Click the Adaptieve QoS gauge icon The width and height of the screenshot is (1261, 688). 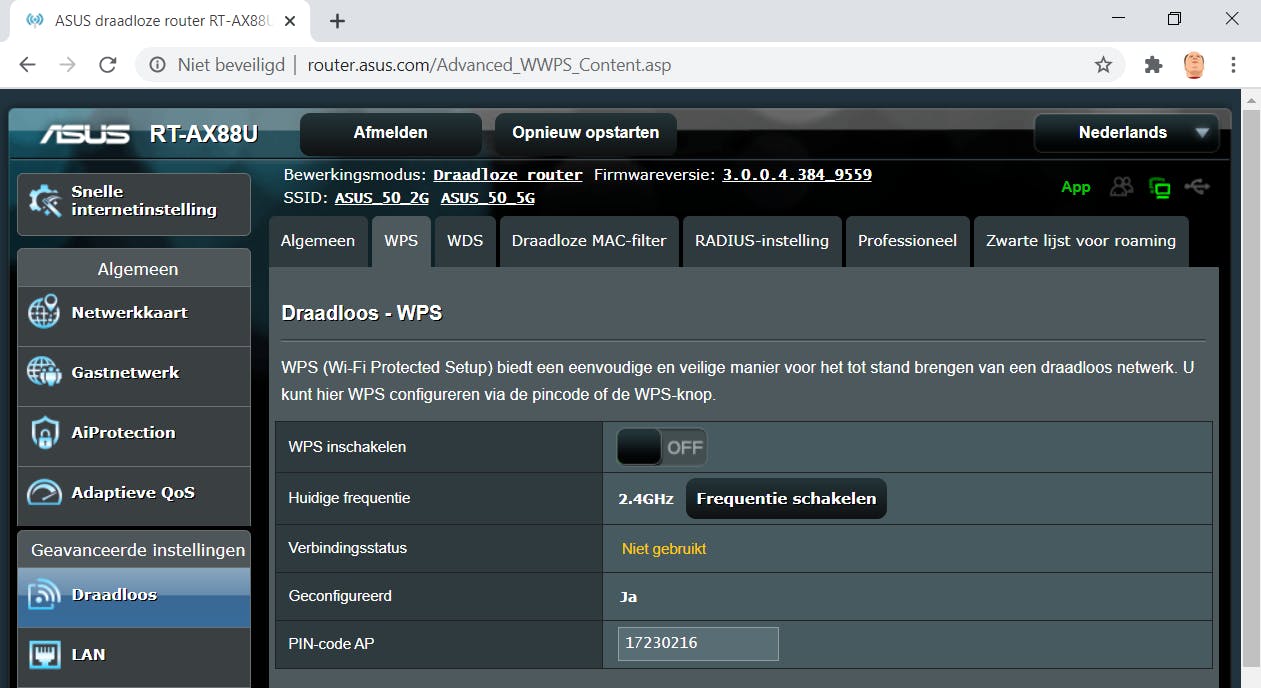pos(44,493)
